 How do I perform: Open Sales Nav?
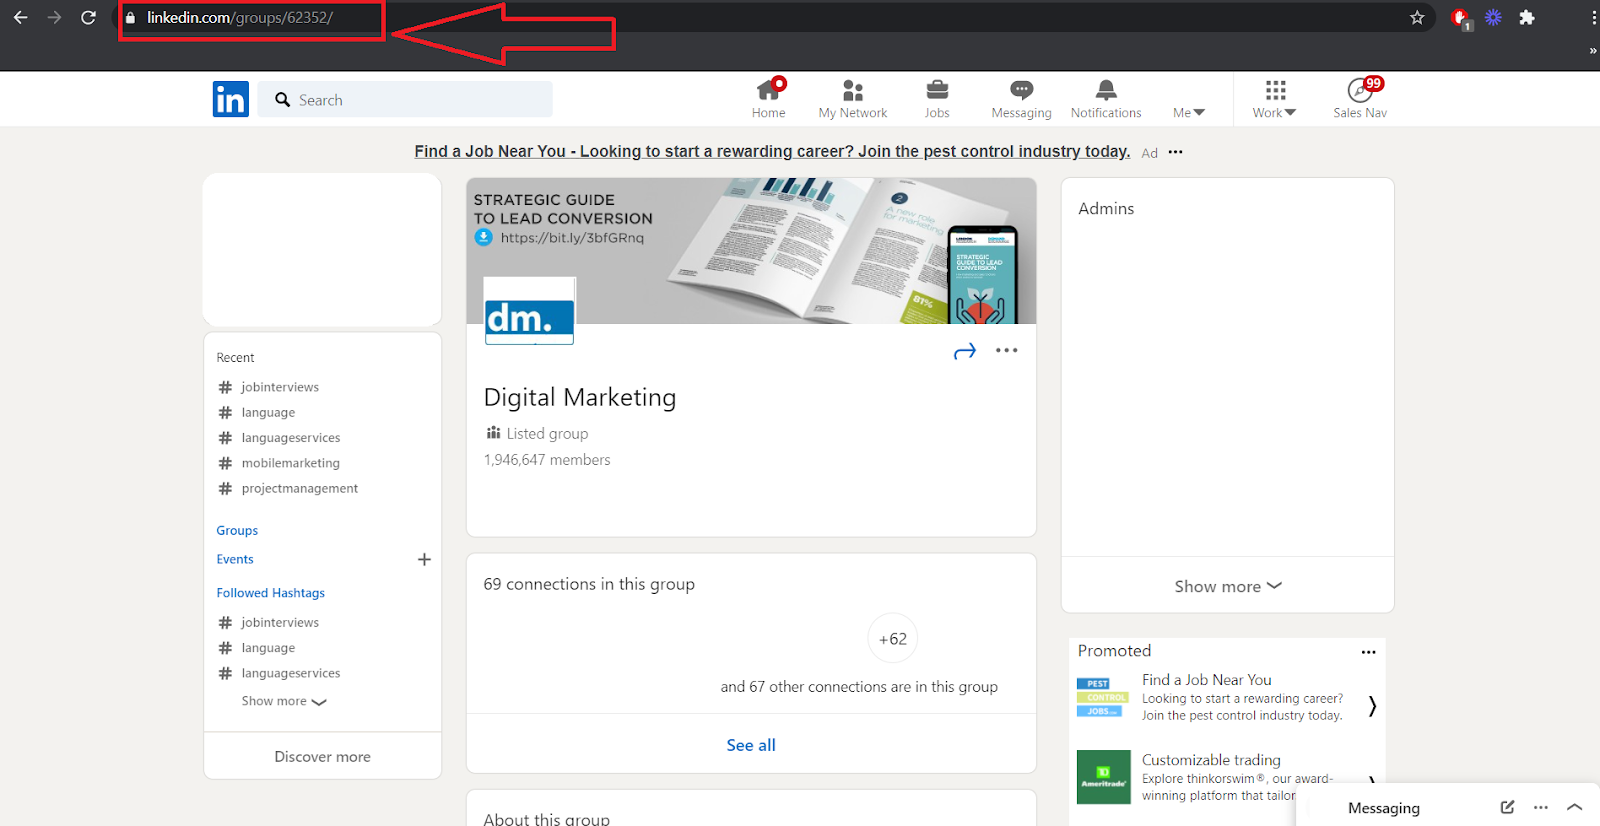click(x=1360, y=99)
